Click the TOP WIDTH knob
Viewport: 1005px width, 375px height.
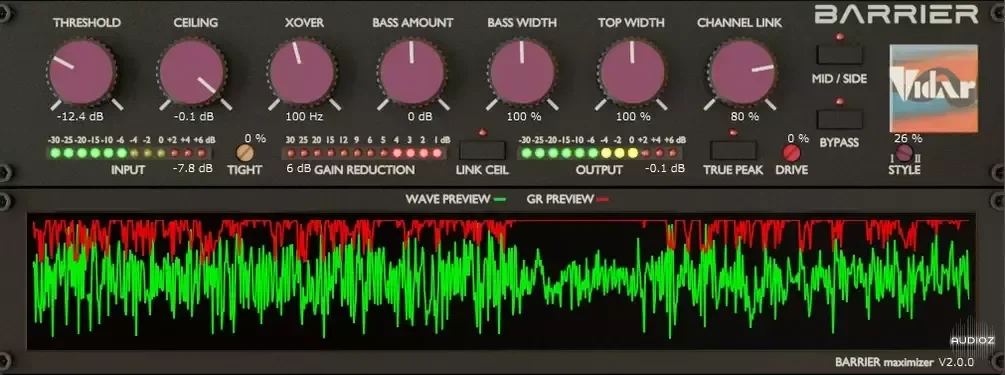coord(632,72)
